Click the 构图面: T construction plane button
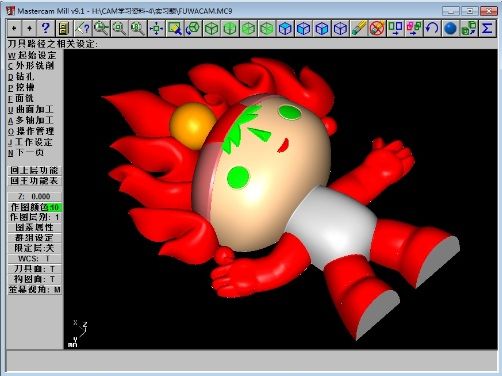 pos(34,279)
